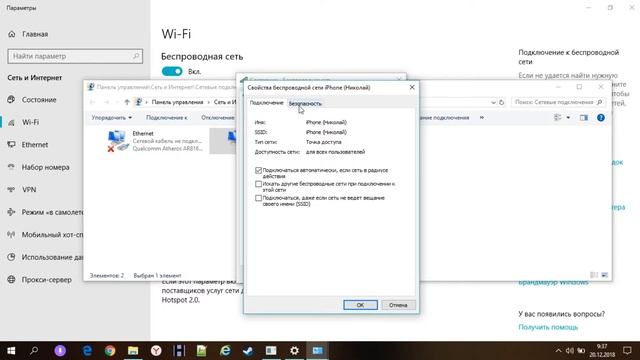640x360 pixels.
Task: Open Action Center notification icon
Action: pos(627,351)
